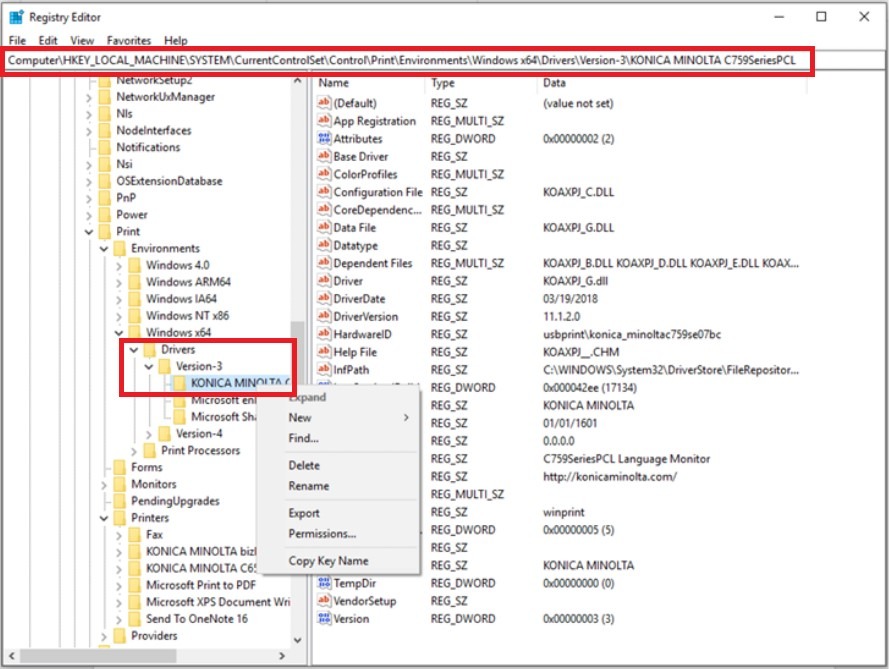889x669 pixels.
Task: Click the Version DWORD icon in list
Action: click(x=324, y=618)
